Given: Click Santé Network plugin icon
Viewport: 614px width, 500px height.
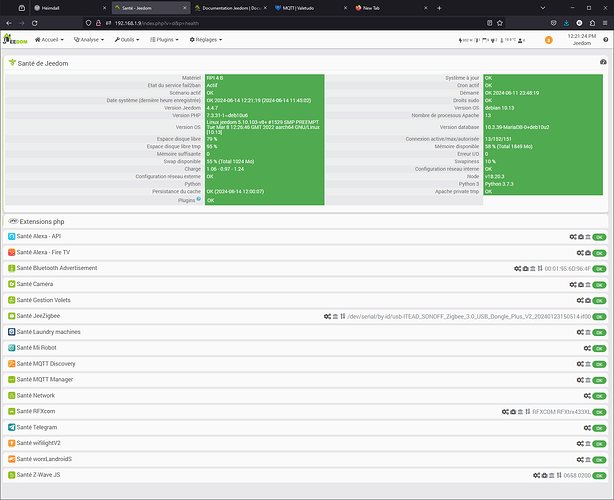Looking at the screenshot, I should [x=12, y=395].
